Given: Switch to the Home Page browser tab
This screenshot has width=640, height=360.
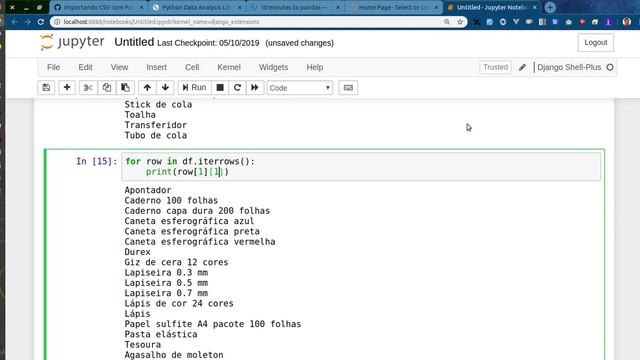Looking at the screenshot, I should (x=392, y=7).
